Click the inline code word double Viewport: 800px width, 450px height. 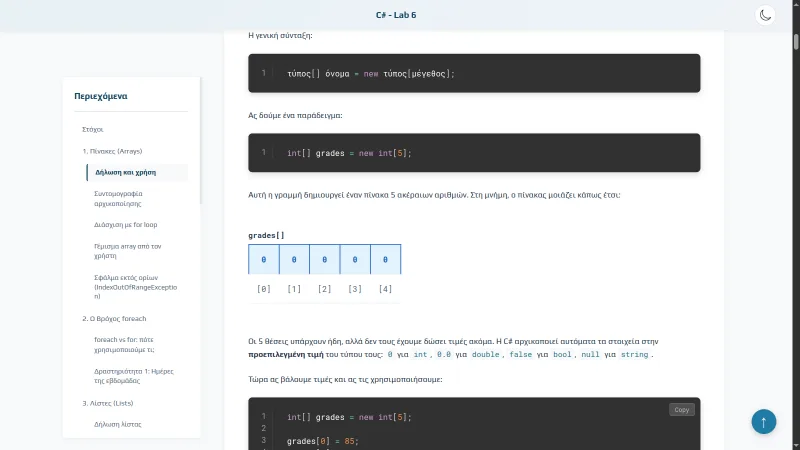click(485, 354)
